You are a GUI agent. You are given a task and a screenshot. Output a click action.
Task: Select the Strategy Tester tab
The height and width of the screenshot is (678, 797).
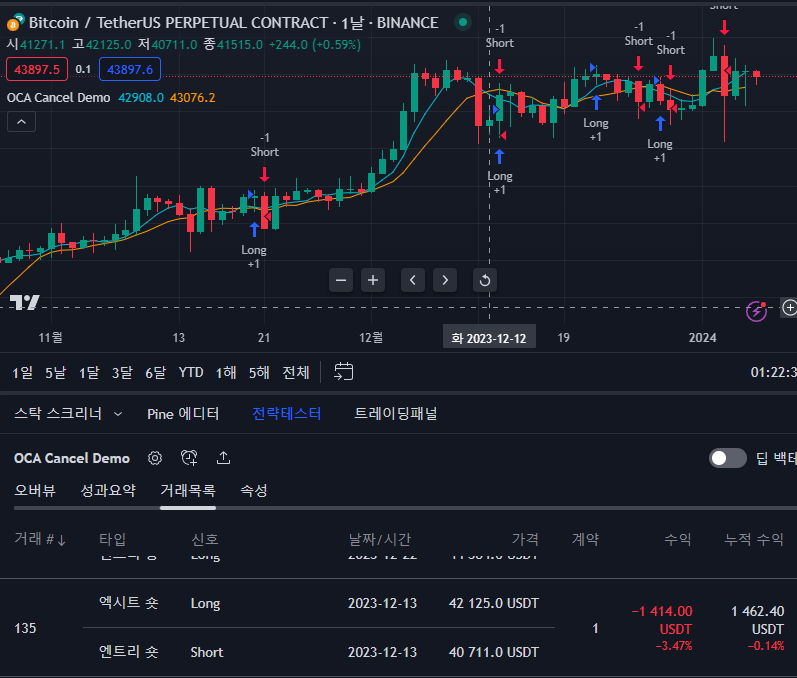[x=286, y=414]
